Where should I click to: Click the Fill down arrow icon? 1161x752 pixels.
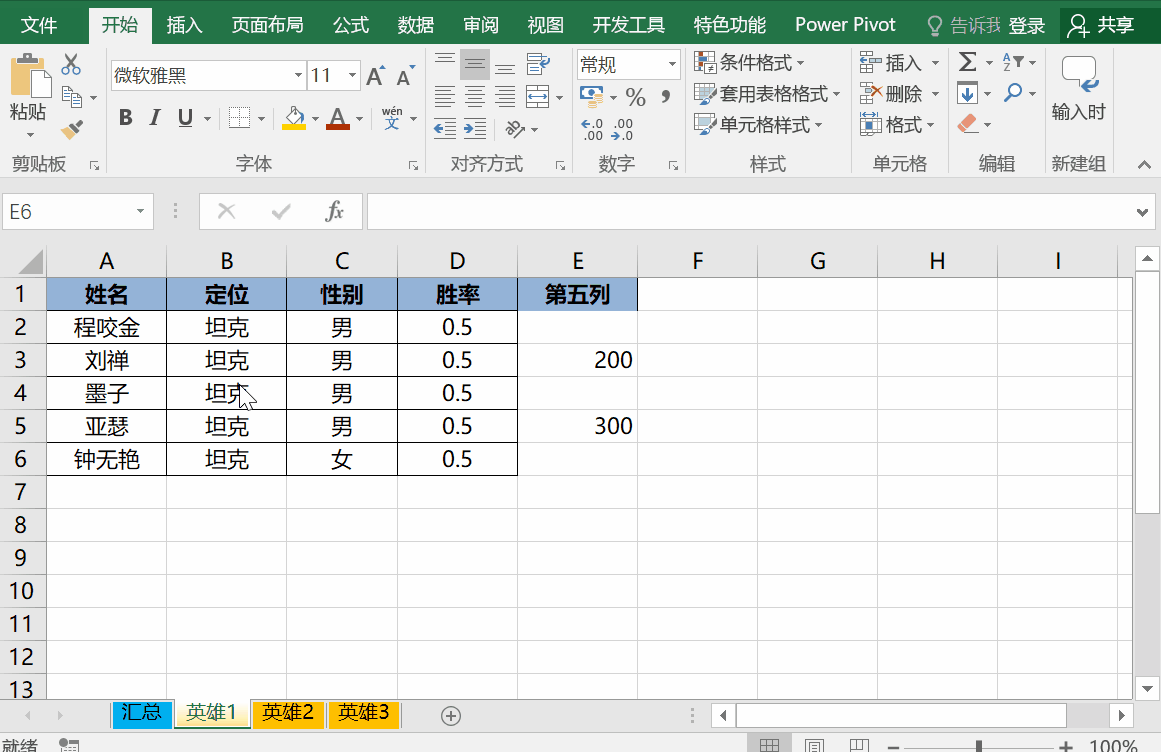pos(968,93)
